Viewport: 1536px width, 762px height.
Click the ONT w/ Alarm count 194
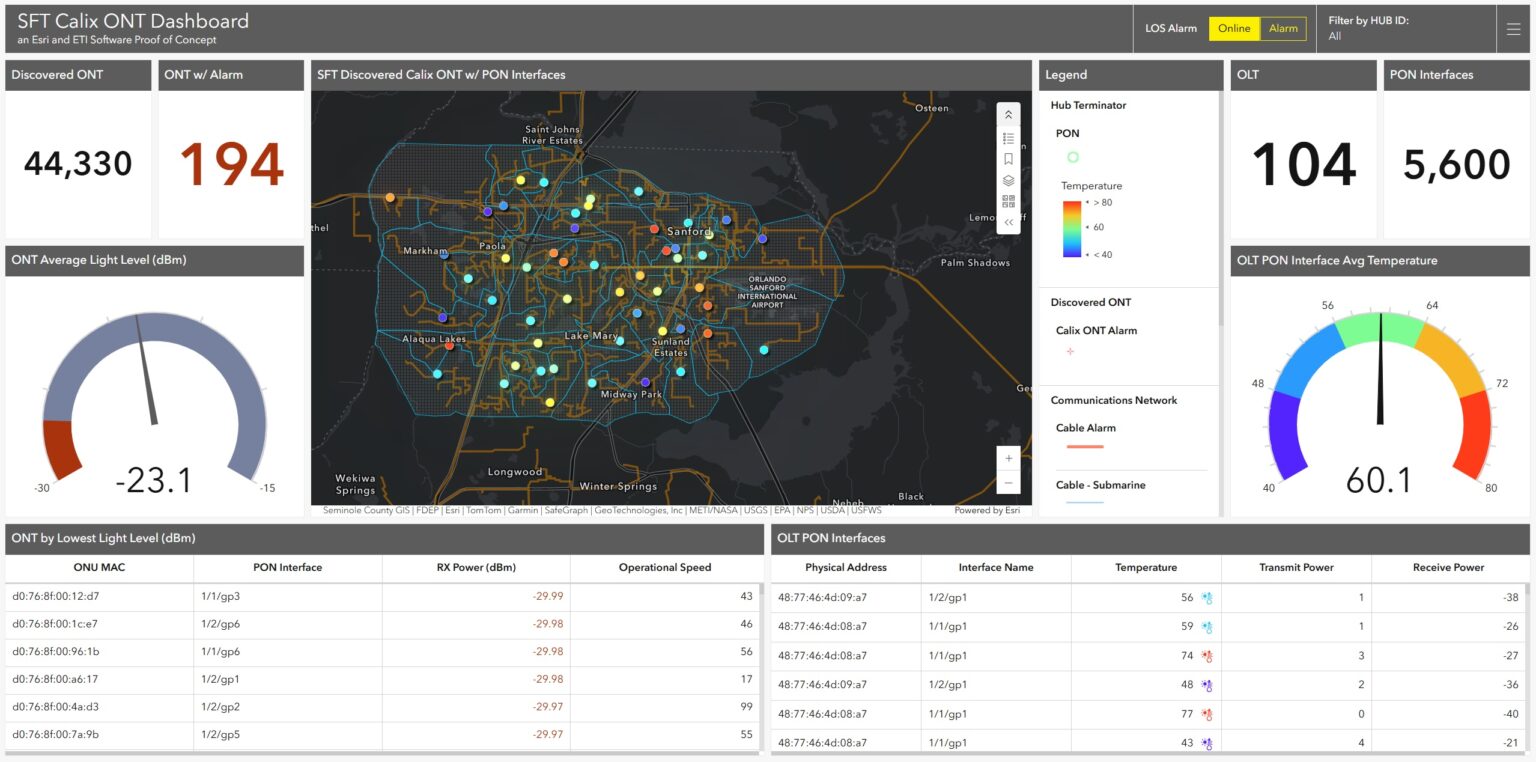[231, 165]
